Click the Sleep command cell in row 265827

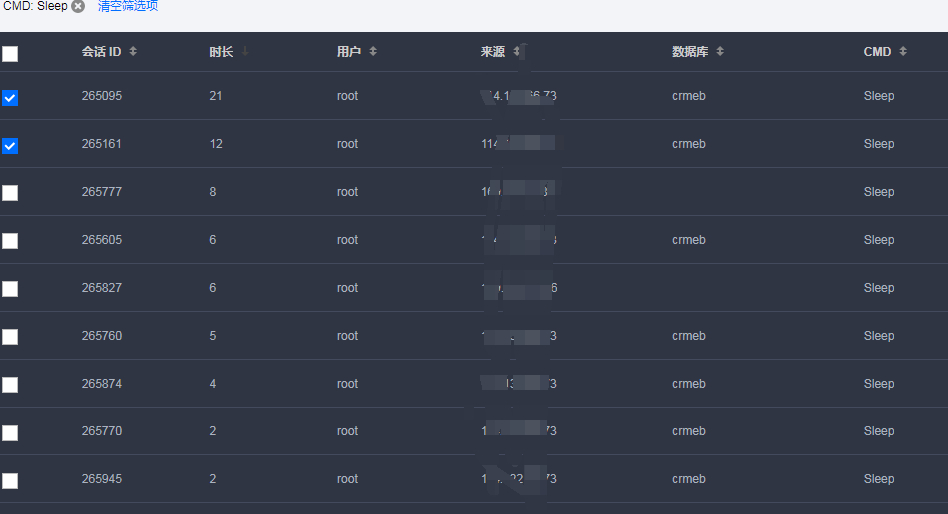(x=879, y=288)
